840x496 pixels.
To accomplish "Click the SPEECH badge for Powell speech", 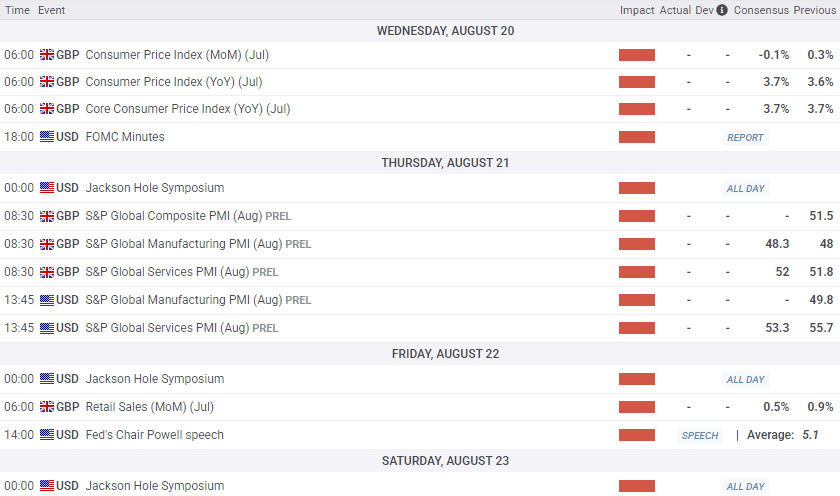I will 700,435.
